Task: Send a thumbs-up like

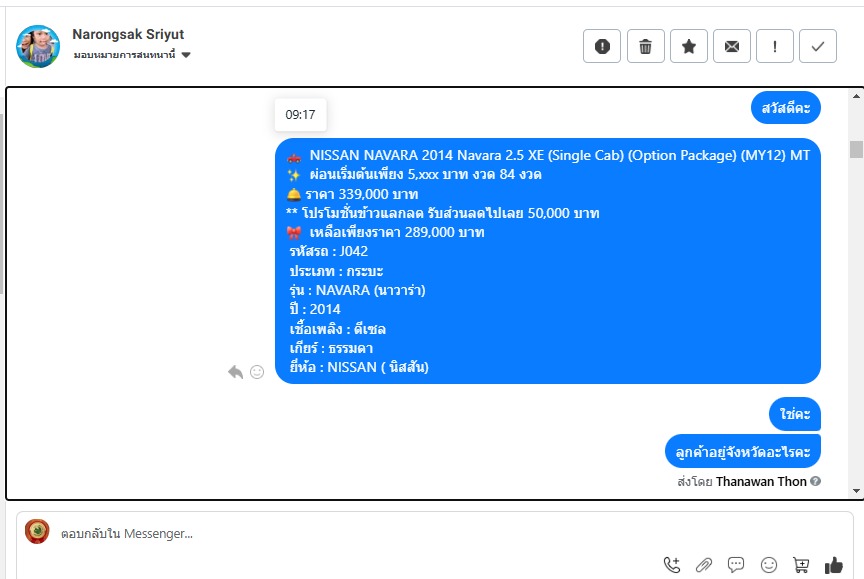Action: click(x=834, y=565)
